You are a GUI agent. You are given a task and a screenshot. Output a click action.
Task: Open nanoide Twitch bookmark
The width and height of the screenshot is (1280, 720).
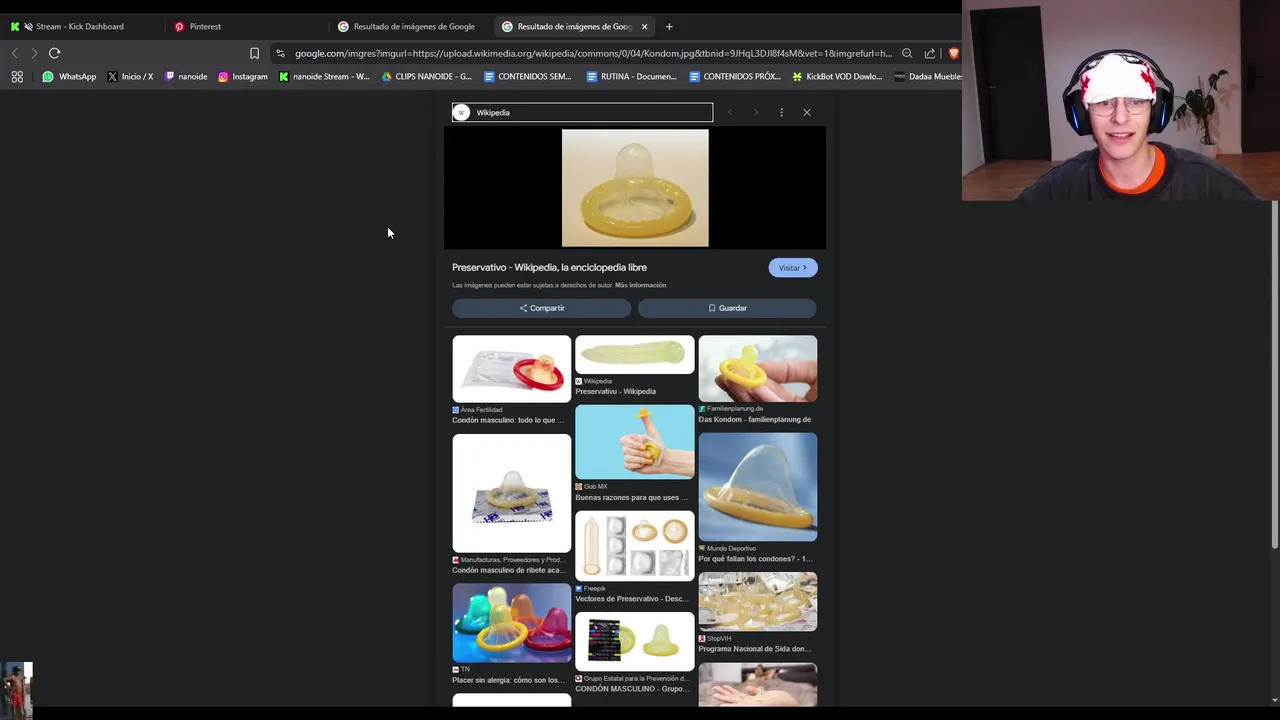[186, 76]
